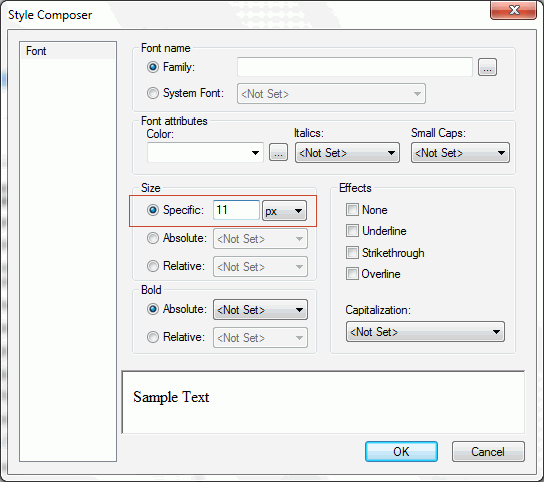Open the Bold Absolute weight dropdown
This screenshot has width=544, height=482.
click(260, 310)
